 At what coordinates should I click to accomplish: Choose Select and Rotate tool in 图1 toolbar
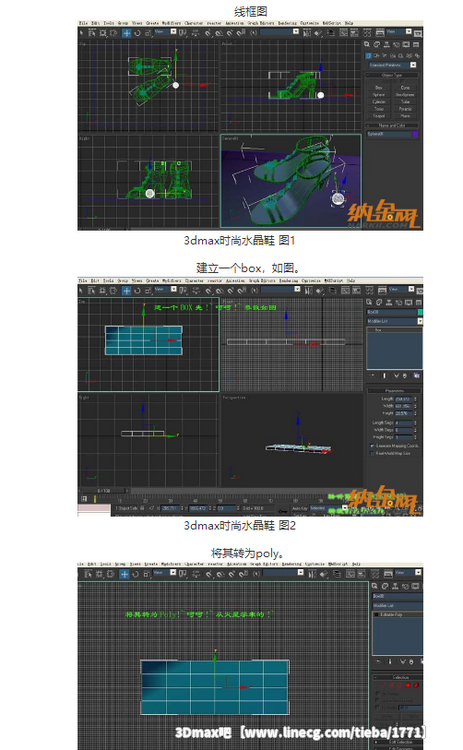(x=137, y=33)
